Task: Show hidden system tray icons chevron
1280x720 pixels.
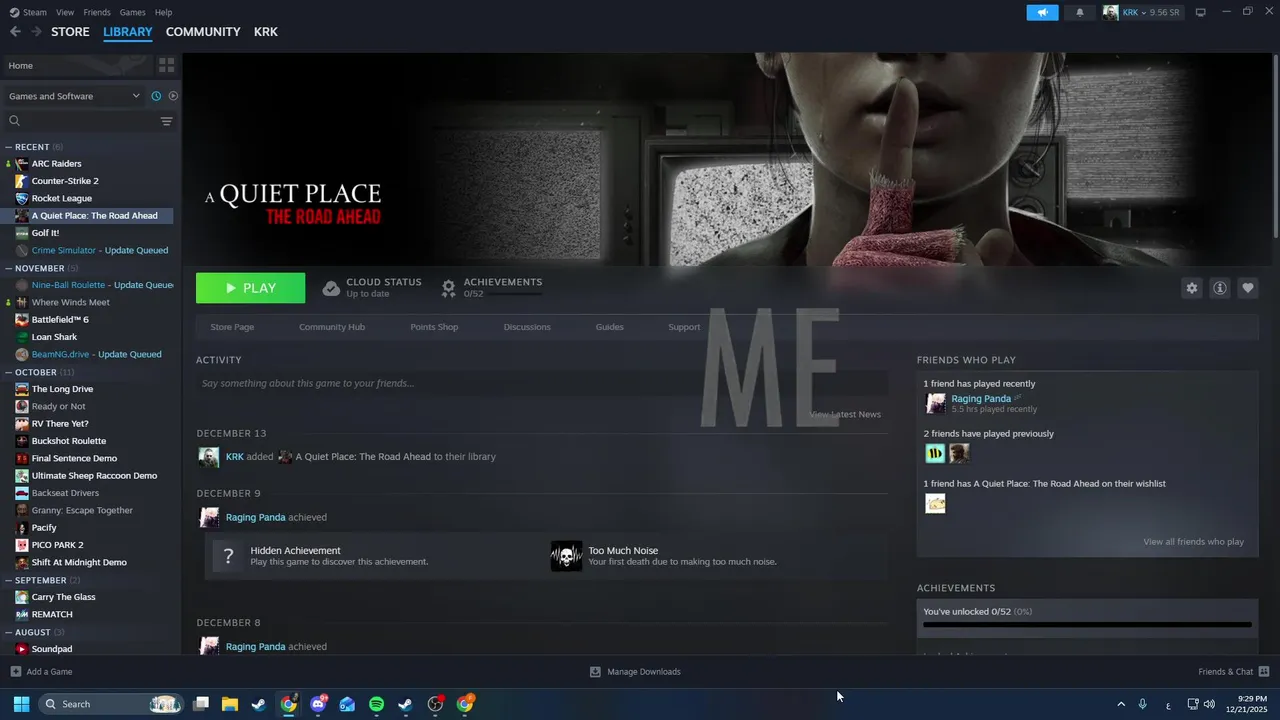Action: [1121, 704]
